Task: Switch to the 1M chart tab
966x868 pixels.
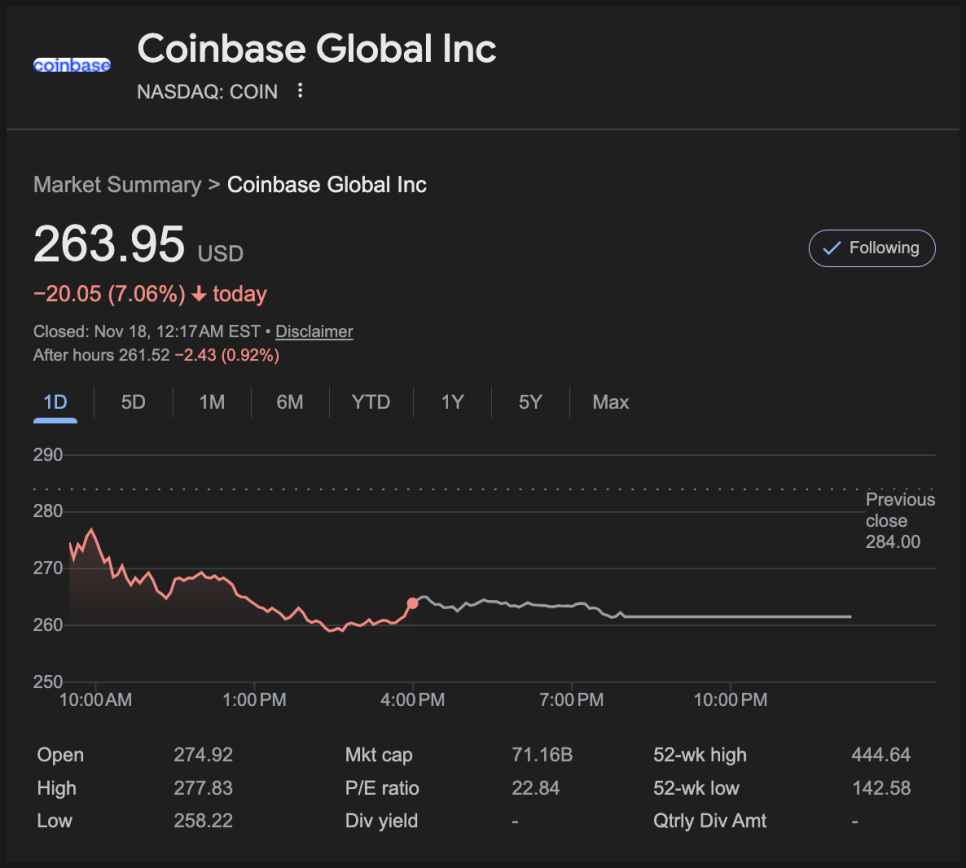Action: 211,402
